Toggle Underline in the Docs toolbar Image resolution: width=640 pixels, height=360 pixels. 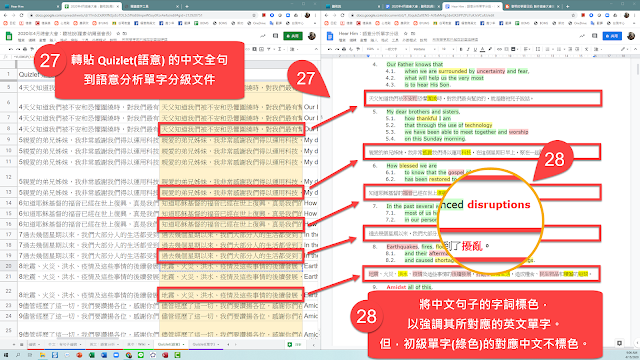click(475, 49)
